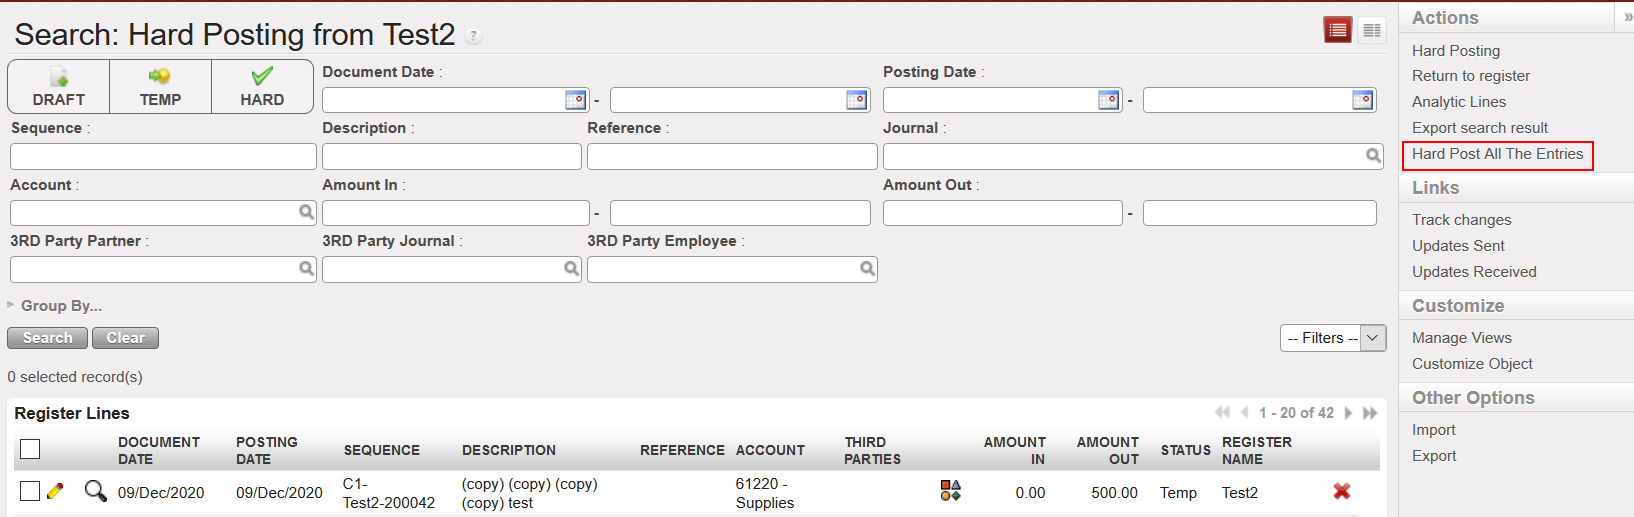Click Hard Post All The Entries action
Image resolution: width=1634 pixels, height=517 pixels.
coord(1497,154)
